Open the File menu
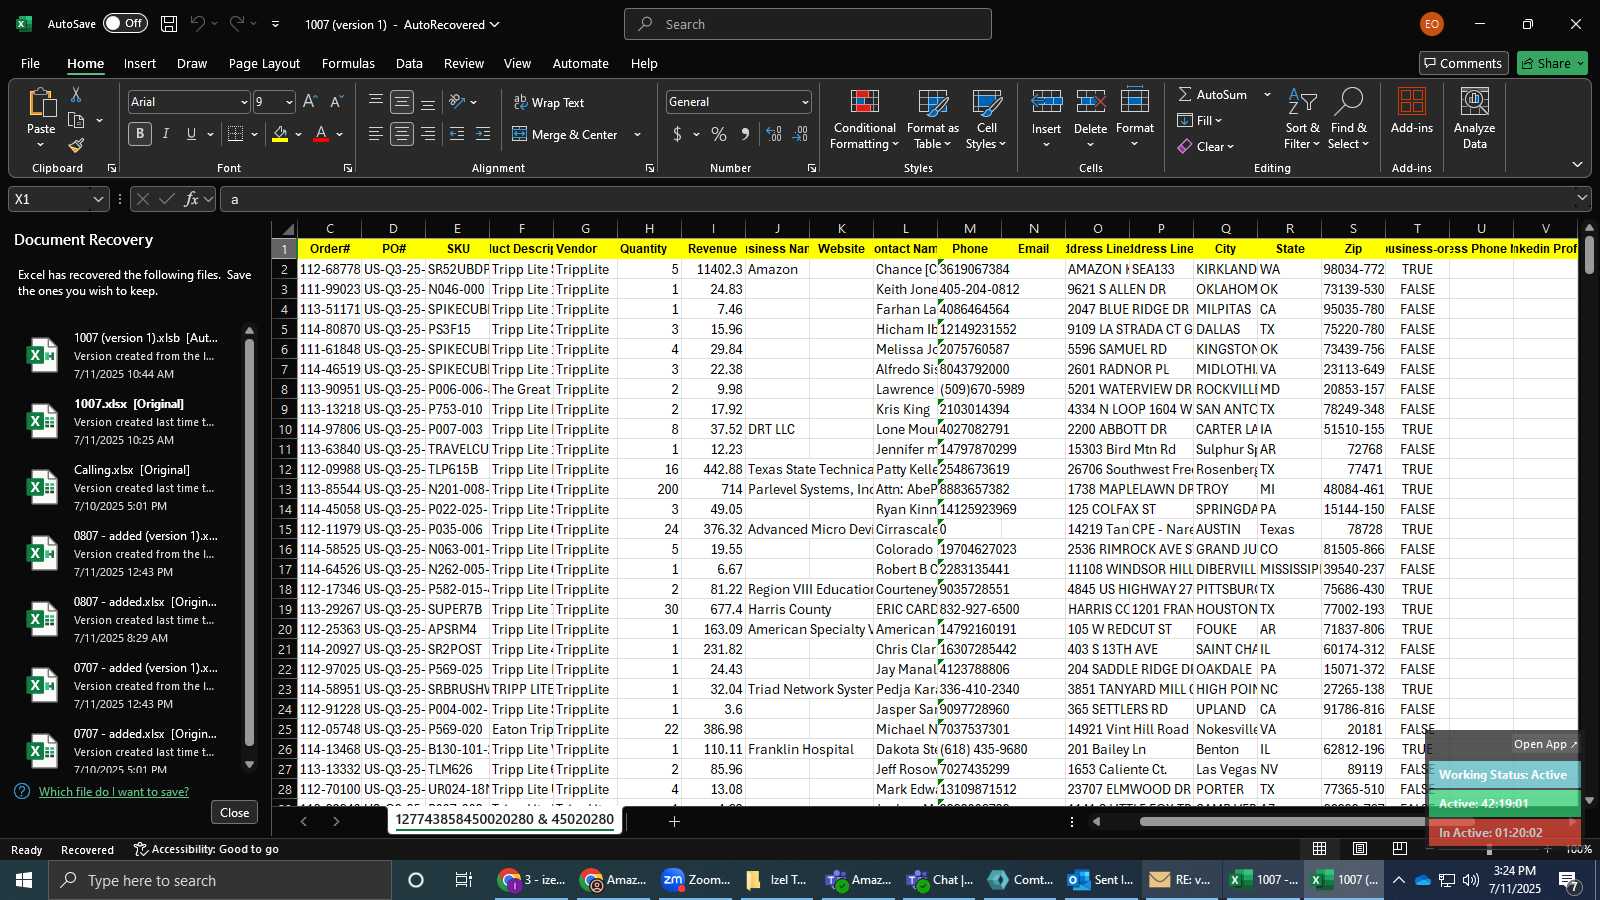This screenshot has width=1600, height=900. (x=30, y=63)
